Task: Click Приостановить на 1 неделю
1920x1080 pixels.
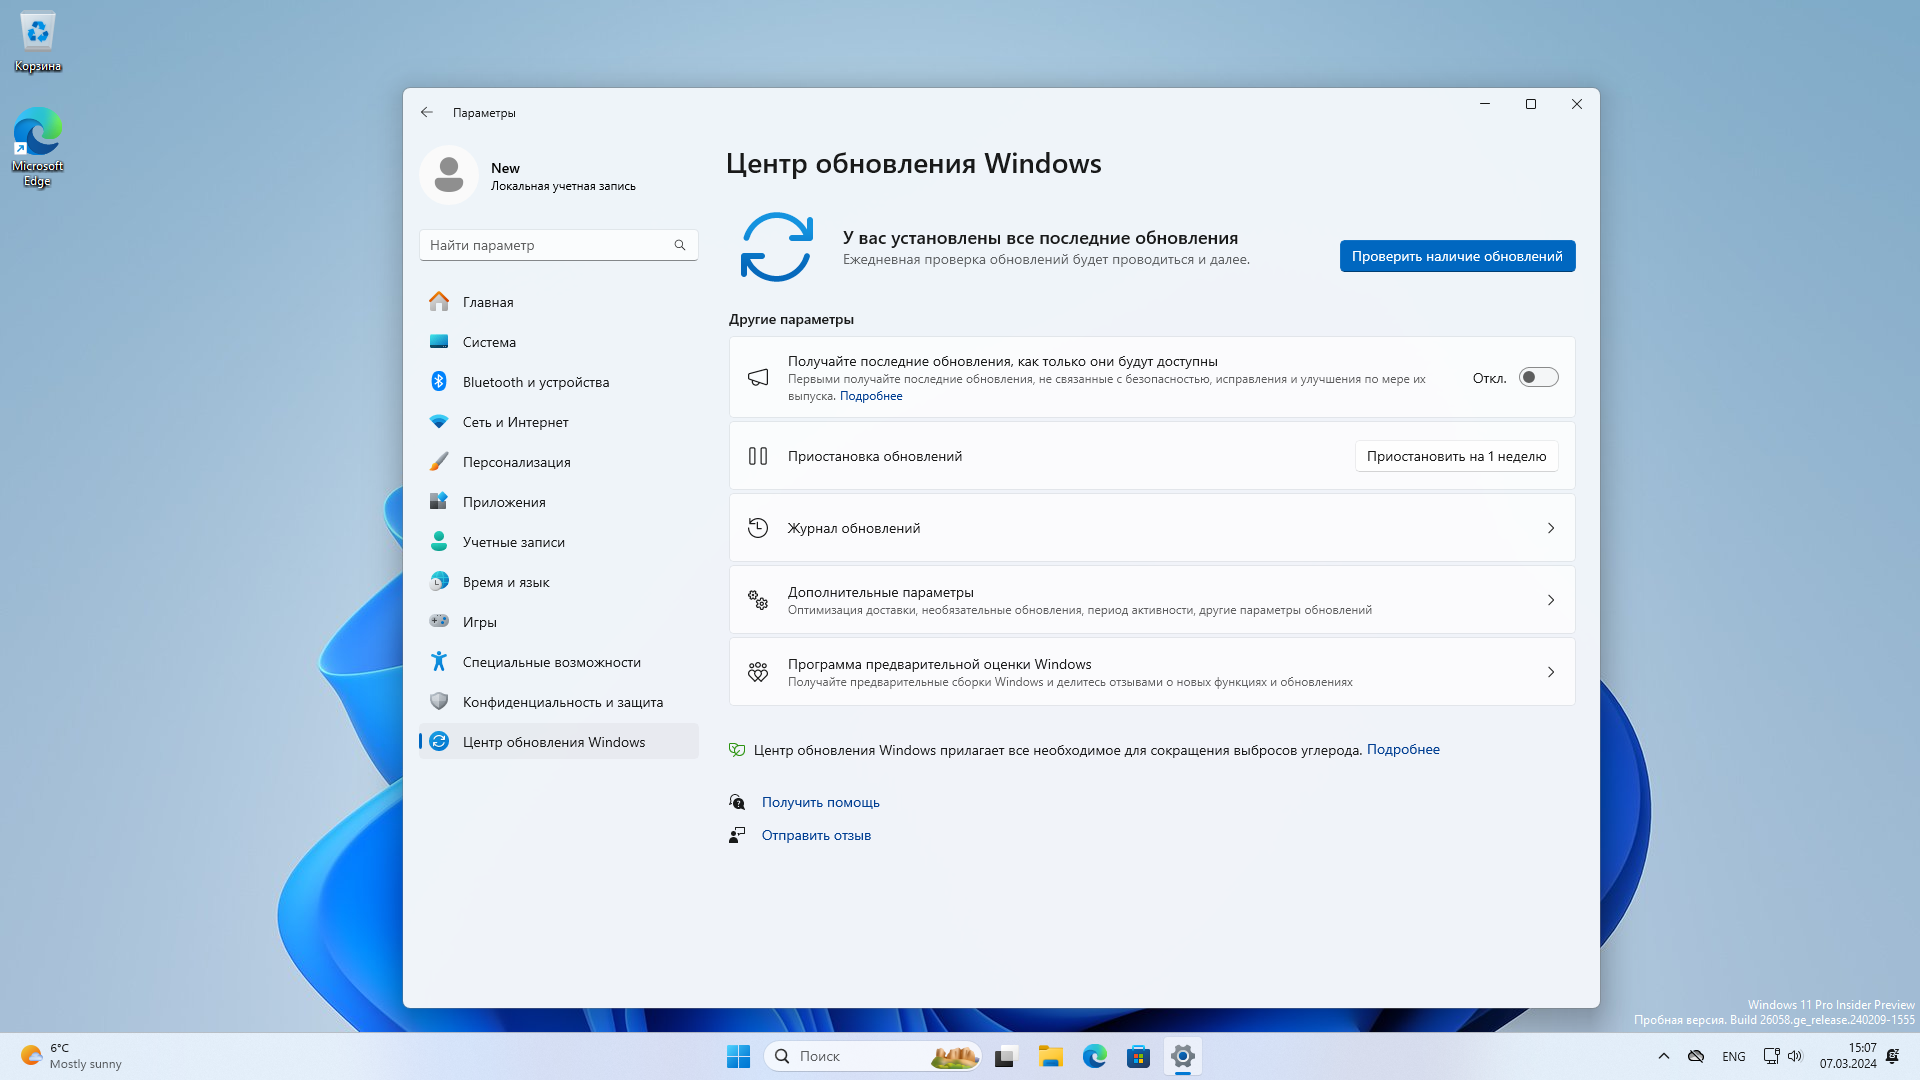Action: [x=1456, y=456]
